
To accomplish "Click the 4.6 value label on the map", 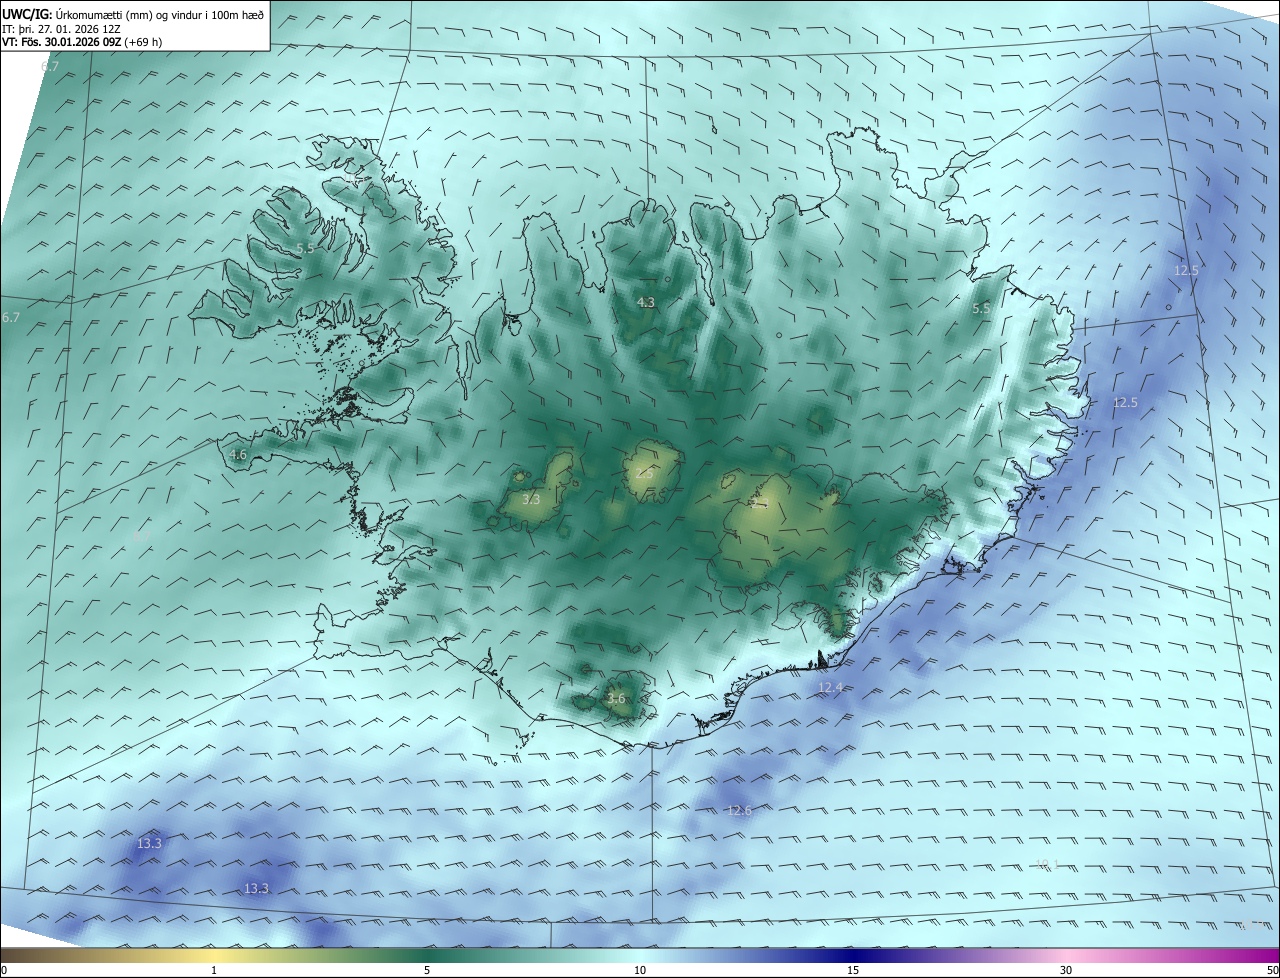I will 238,454.
